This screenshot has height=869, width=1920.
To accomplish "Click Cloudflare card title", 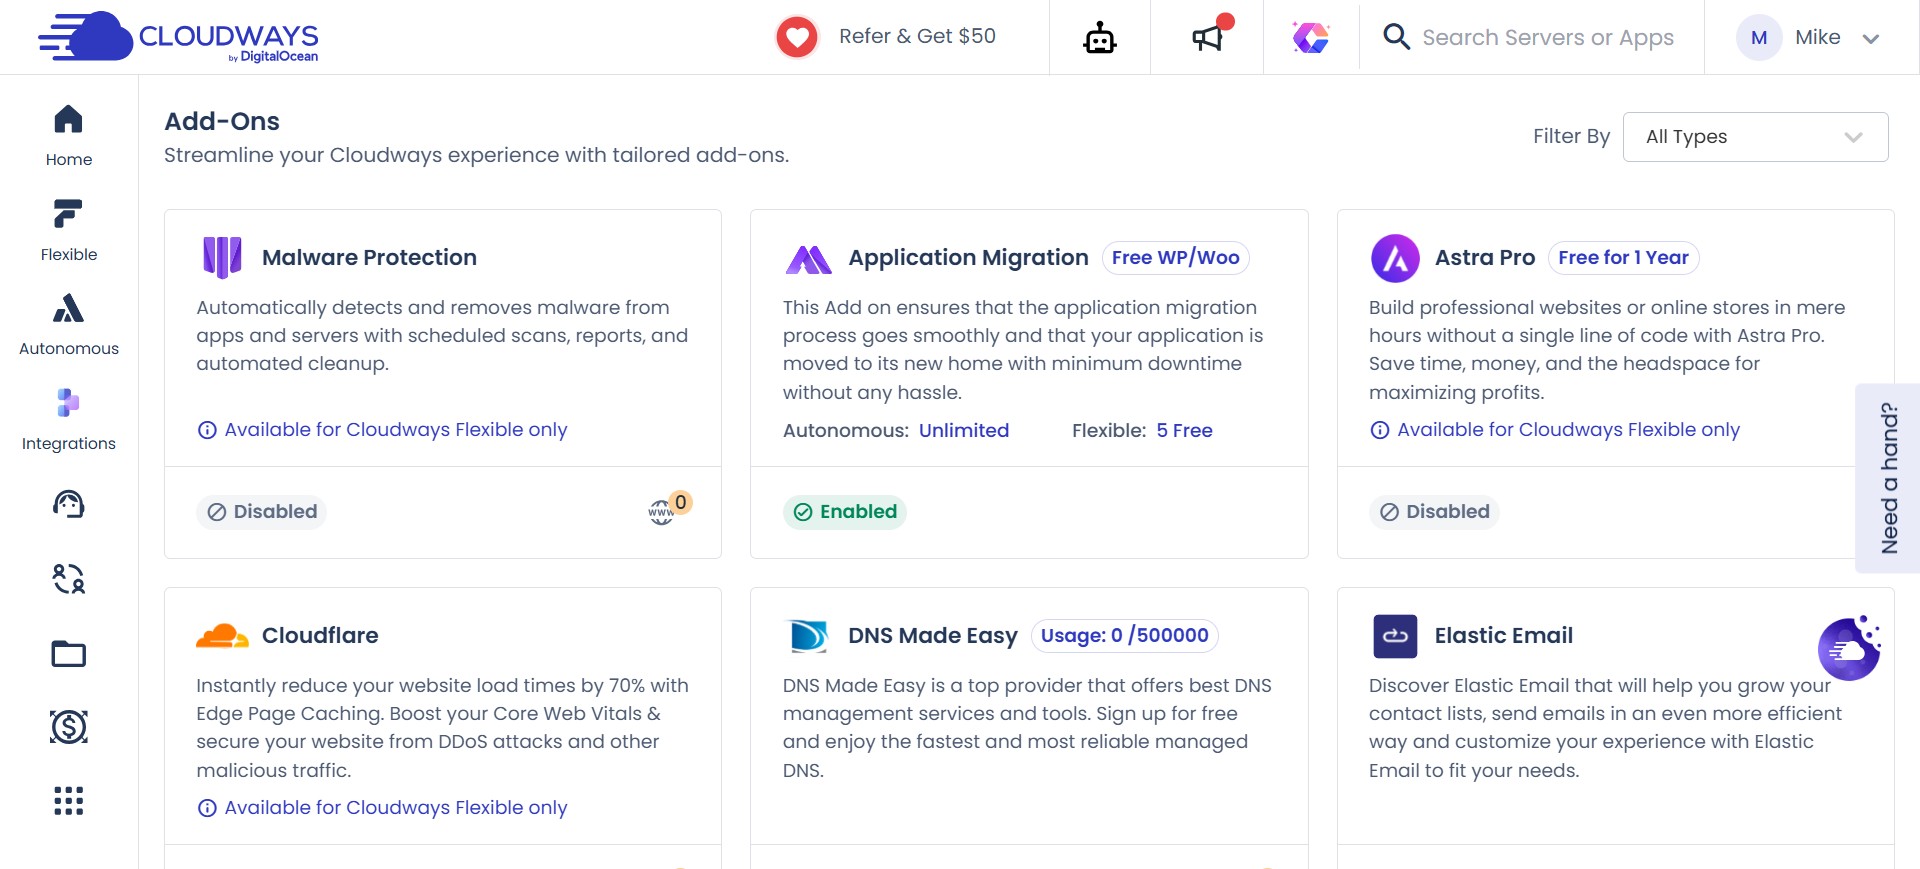I will tap(320, 635).
